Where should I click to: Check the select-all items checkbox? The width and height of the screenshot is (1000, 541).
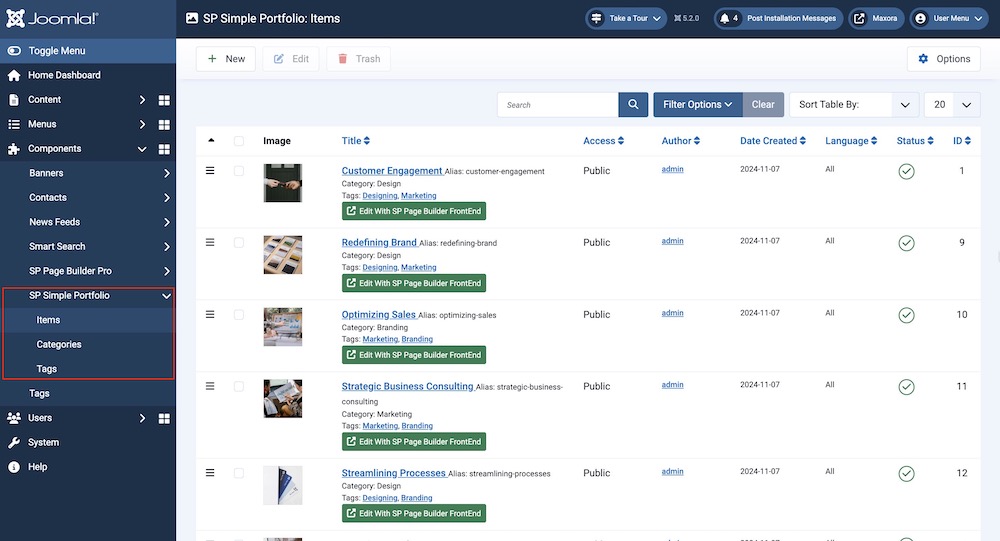[238, 141]
